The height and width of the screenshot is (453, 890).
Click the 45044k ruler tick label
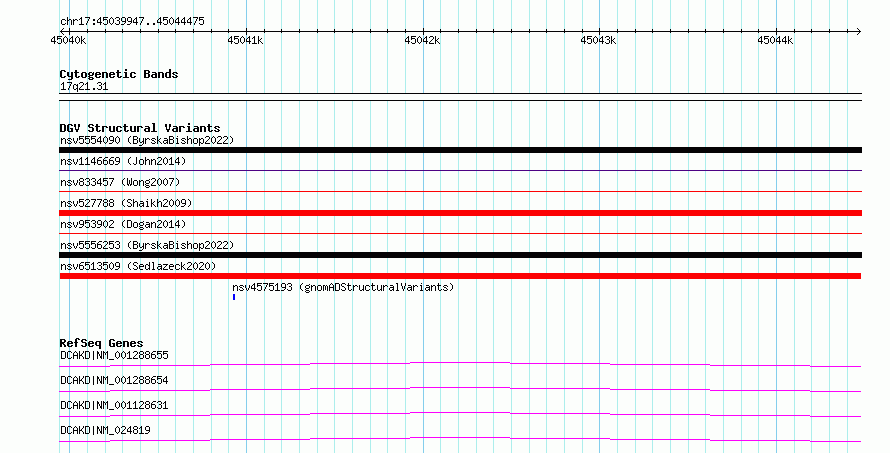[775, 40]
